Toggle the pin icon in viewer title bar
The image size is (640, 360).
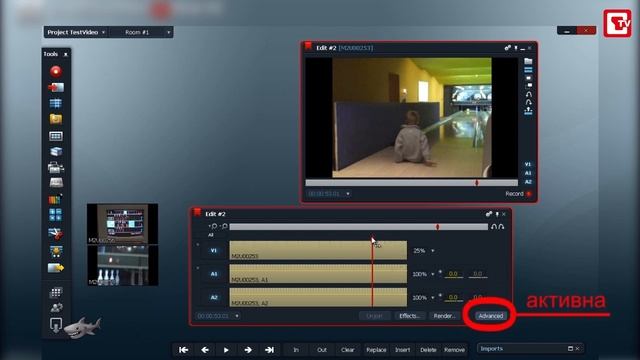[516, 48]
